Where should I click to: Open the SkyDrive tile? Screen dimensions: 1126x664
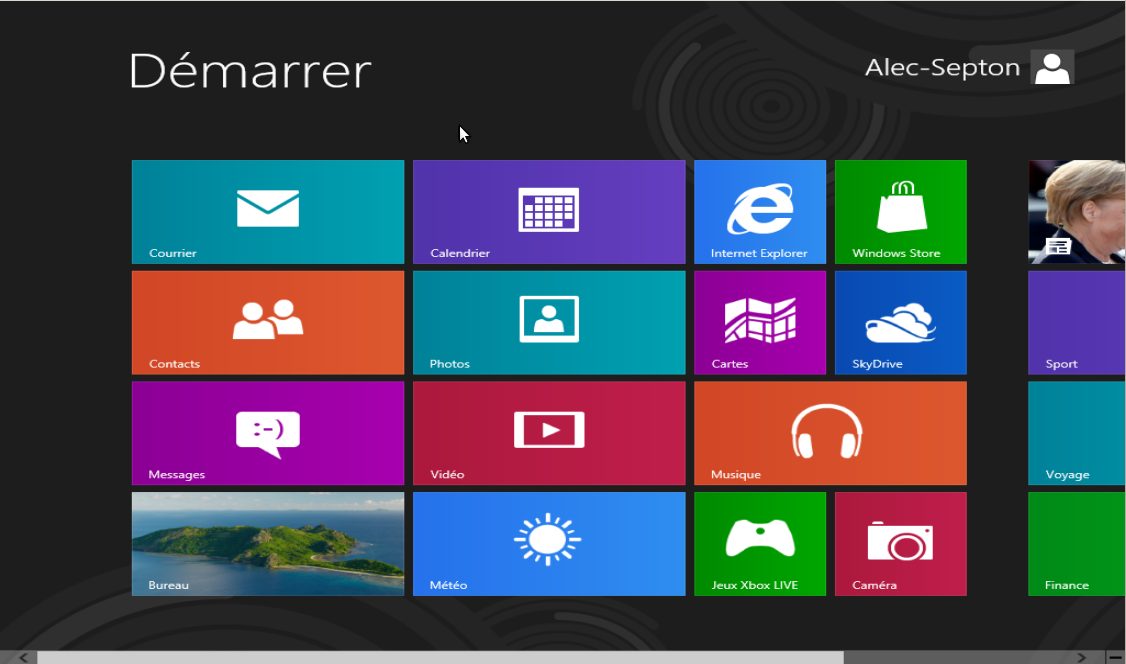coord(899,322)
